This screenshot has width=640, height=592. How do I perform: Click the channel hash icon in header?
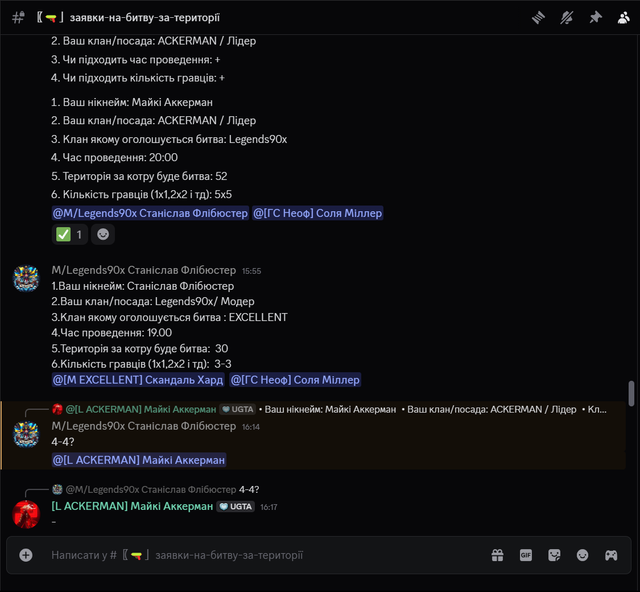click(18, 18)
